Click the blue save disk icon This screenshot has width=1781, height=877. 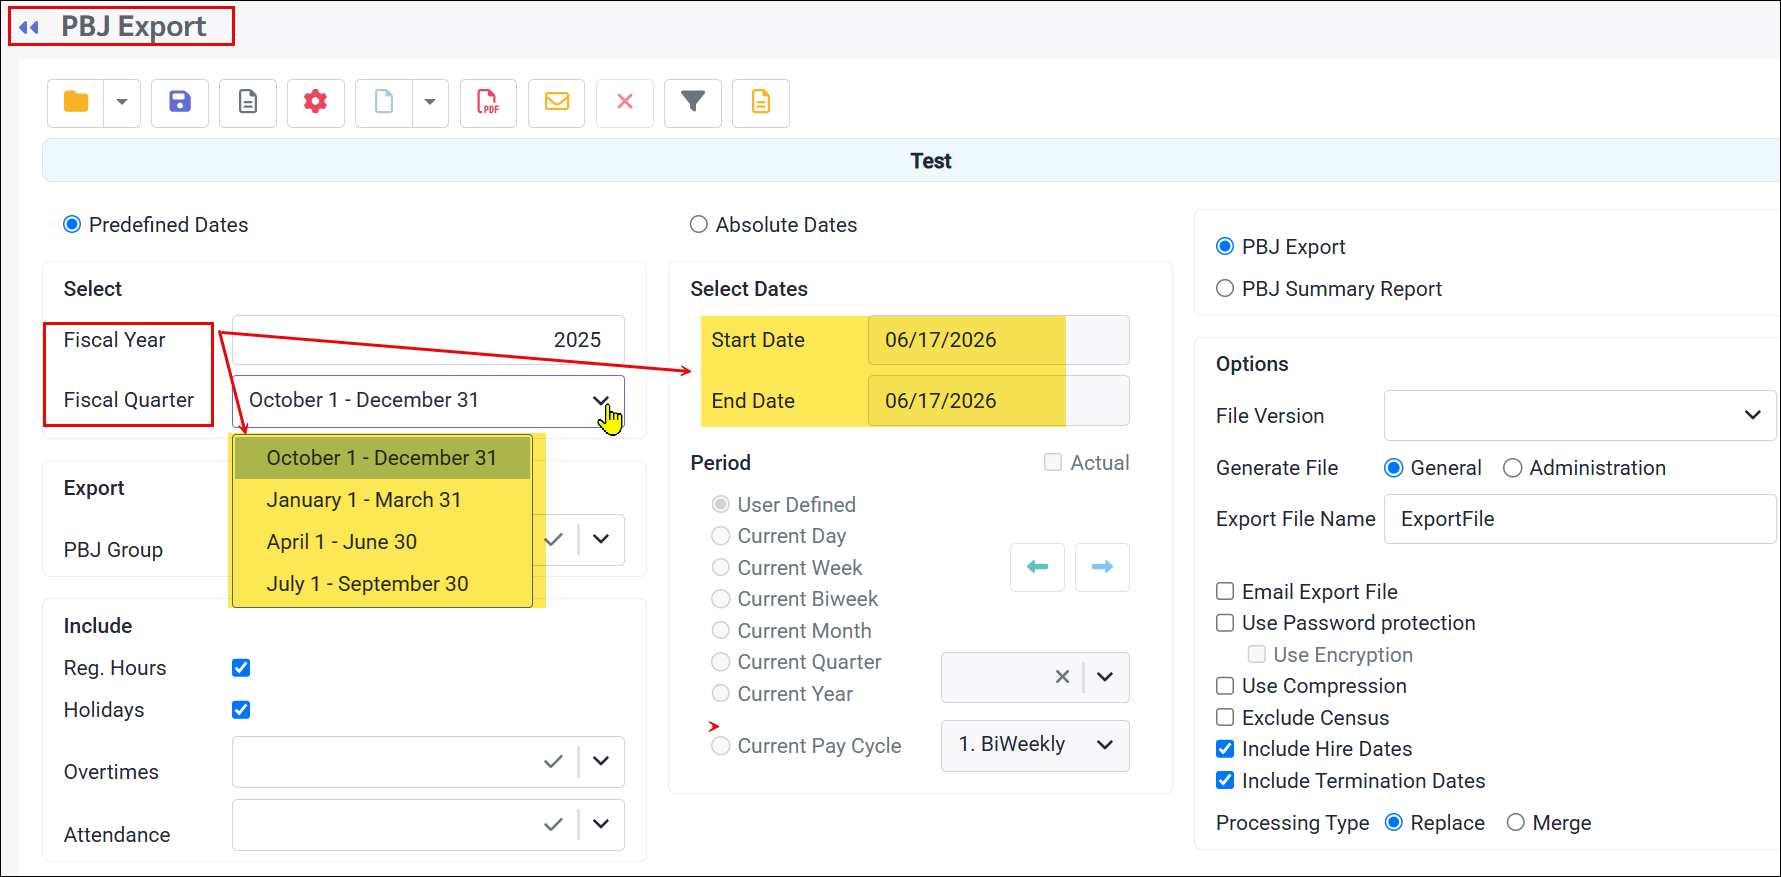(180, 102)
